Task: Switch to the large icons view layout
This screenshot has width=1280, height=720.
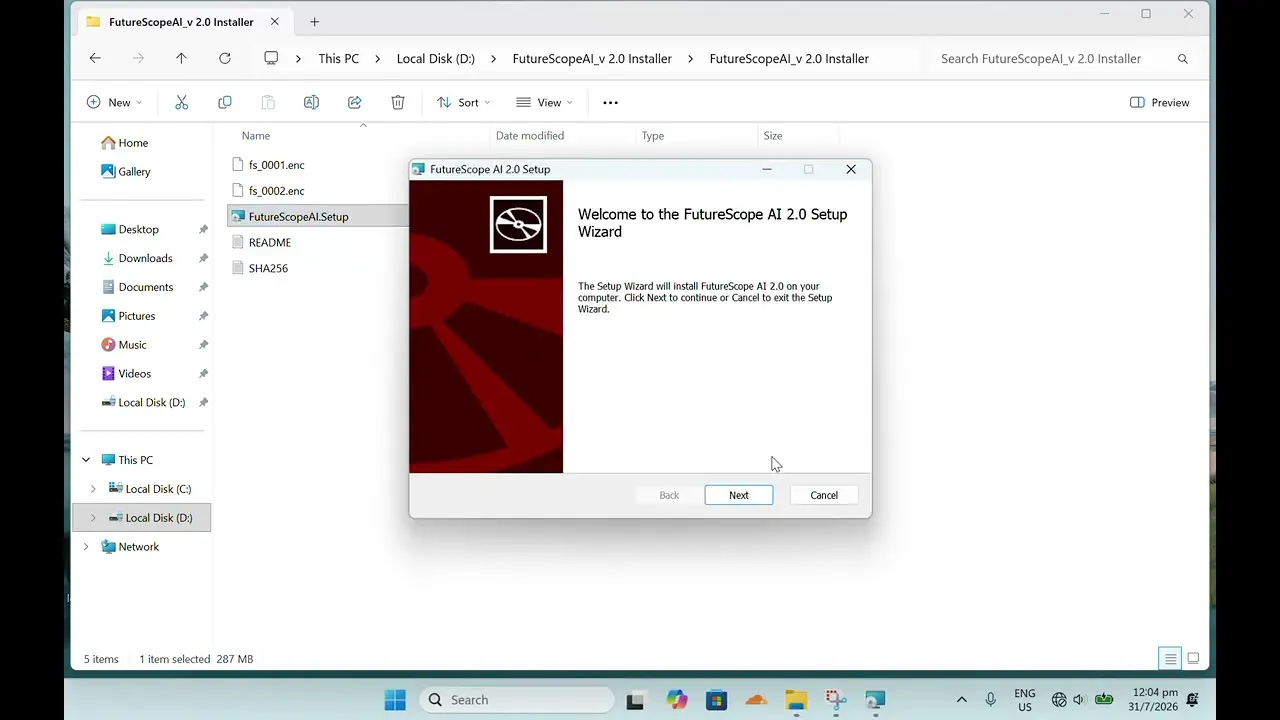Action: (x=1193, y=659)
